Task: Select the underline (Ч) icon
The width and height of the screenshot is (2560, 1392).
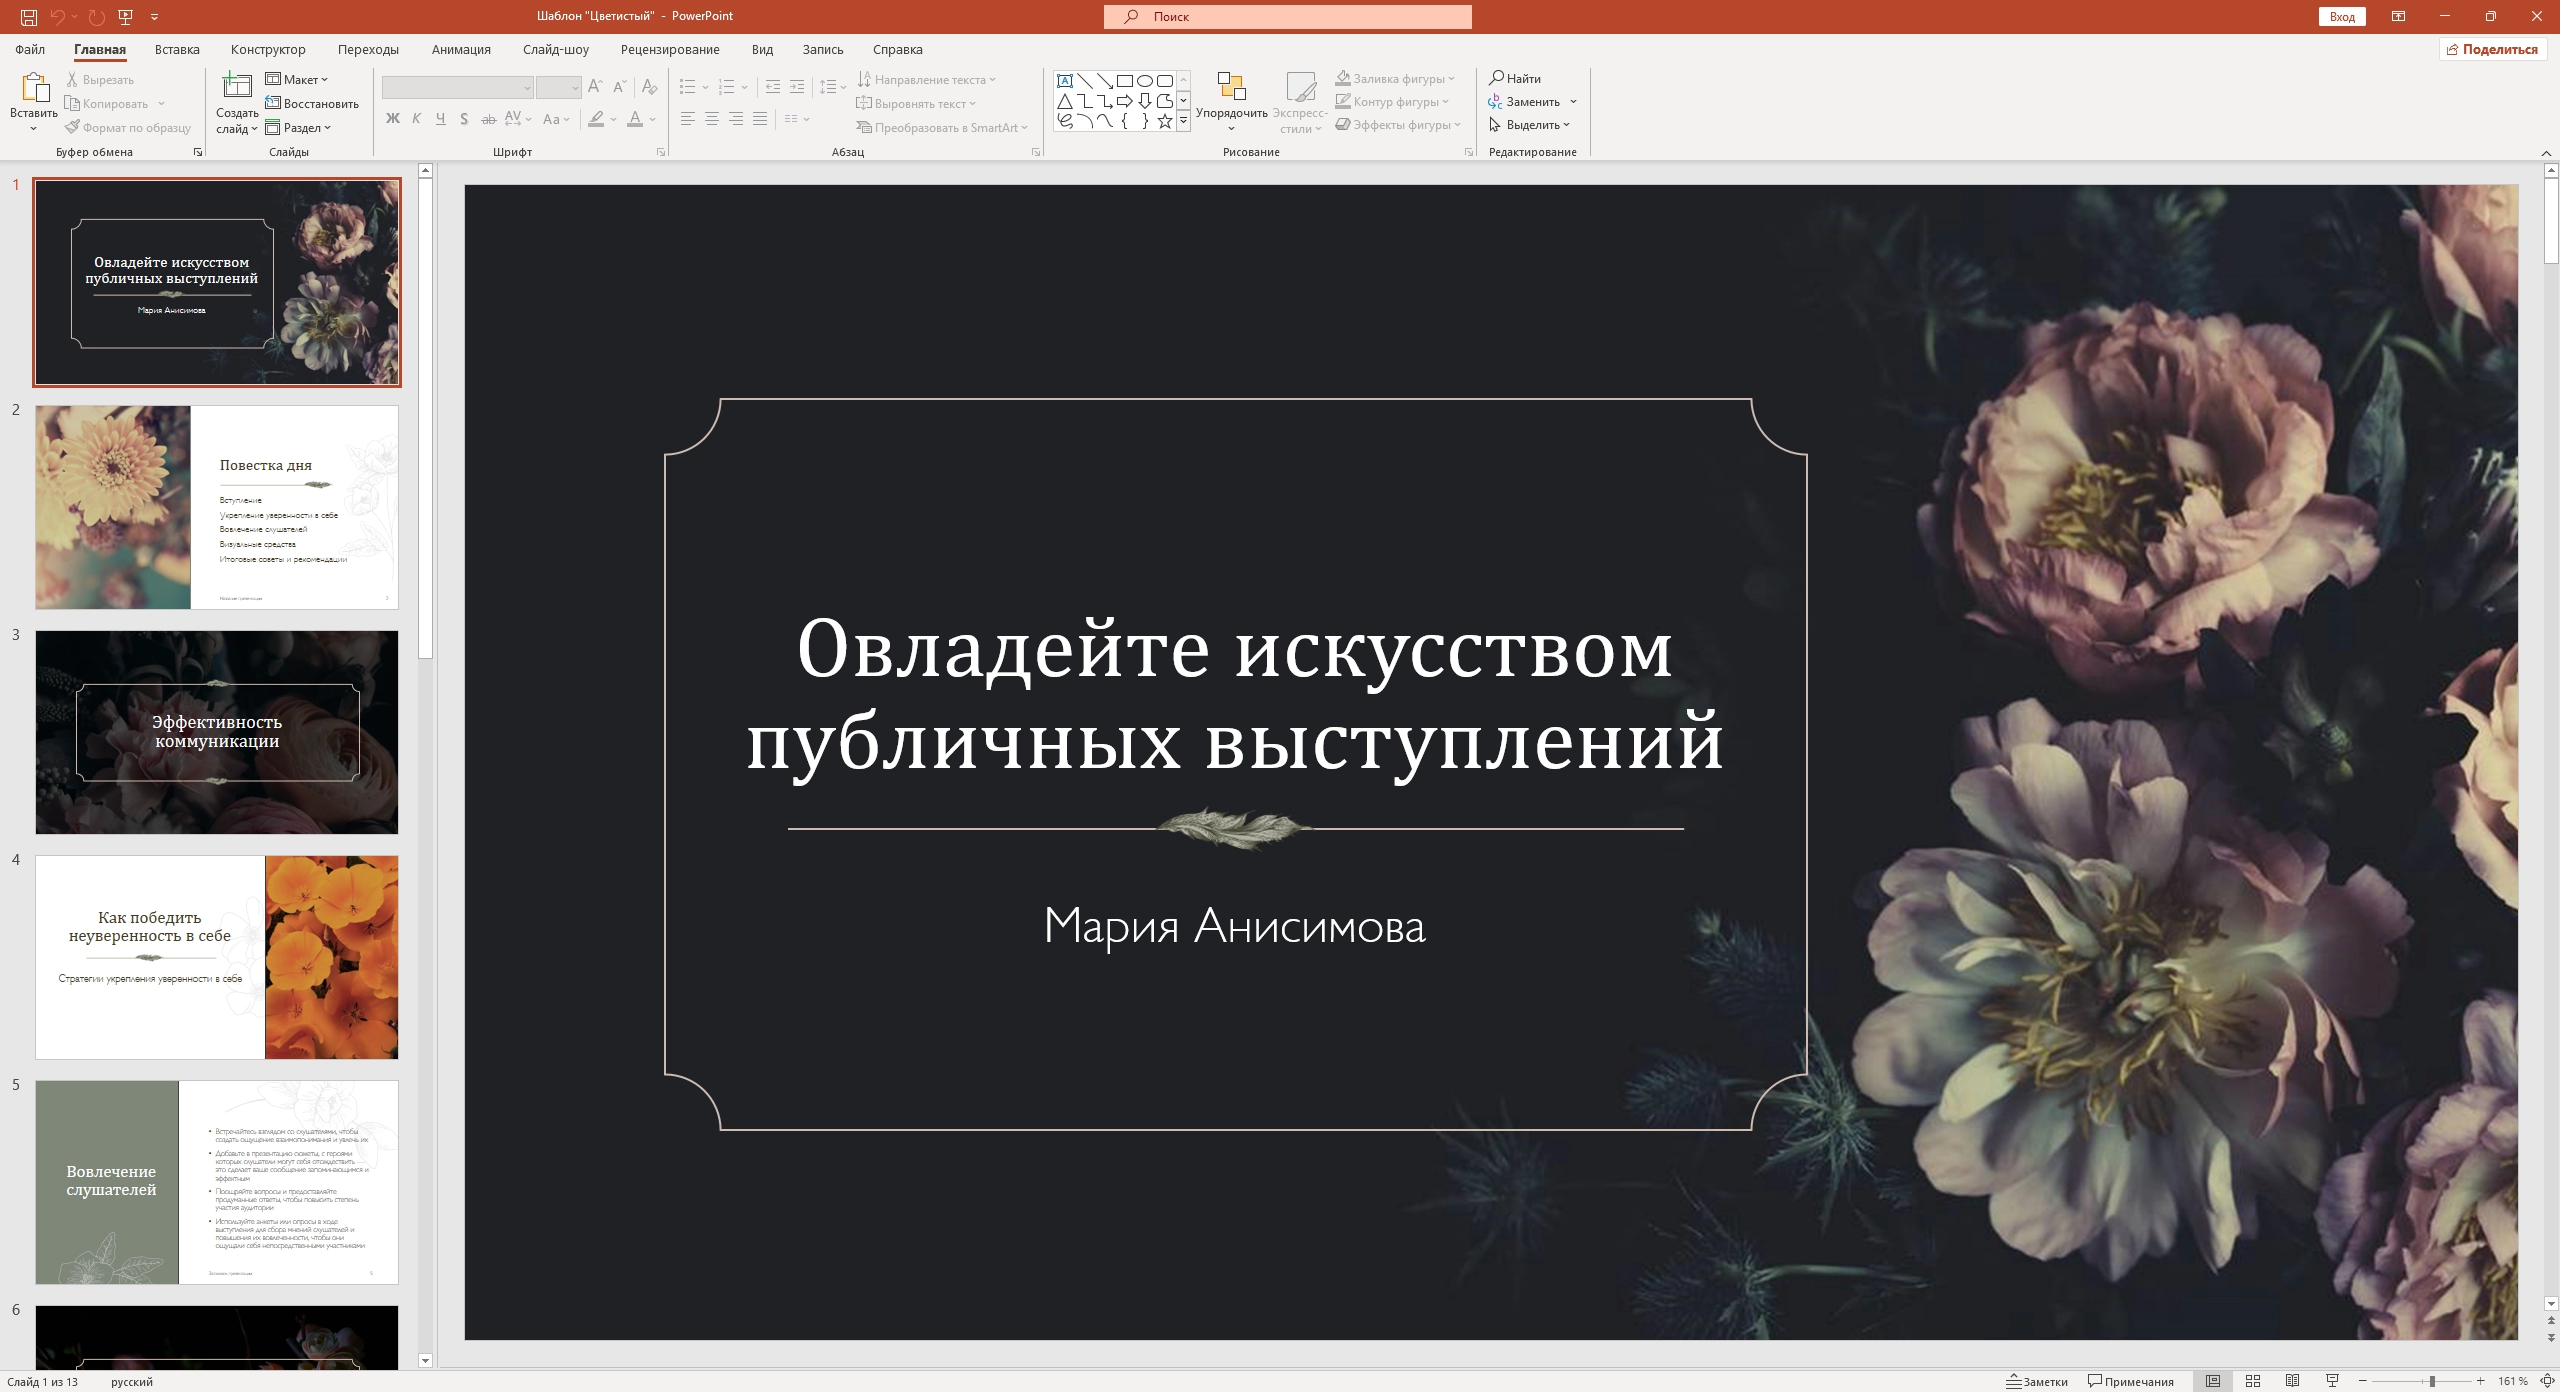Action: pyautogui.click(x=440, y=118)
